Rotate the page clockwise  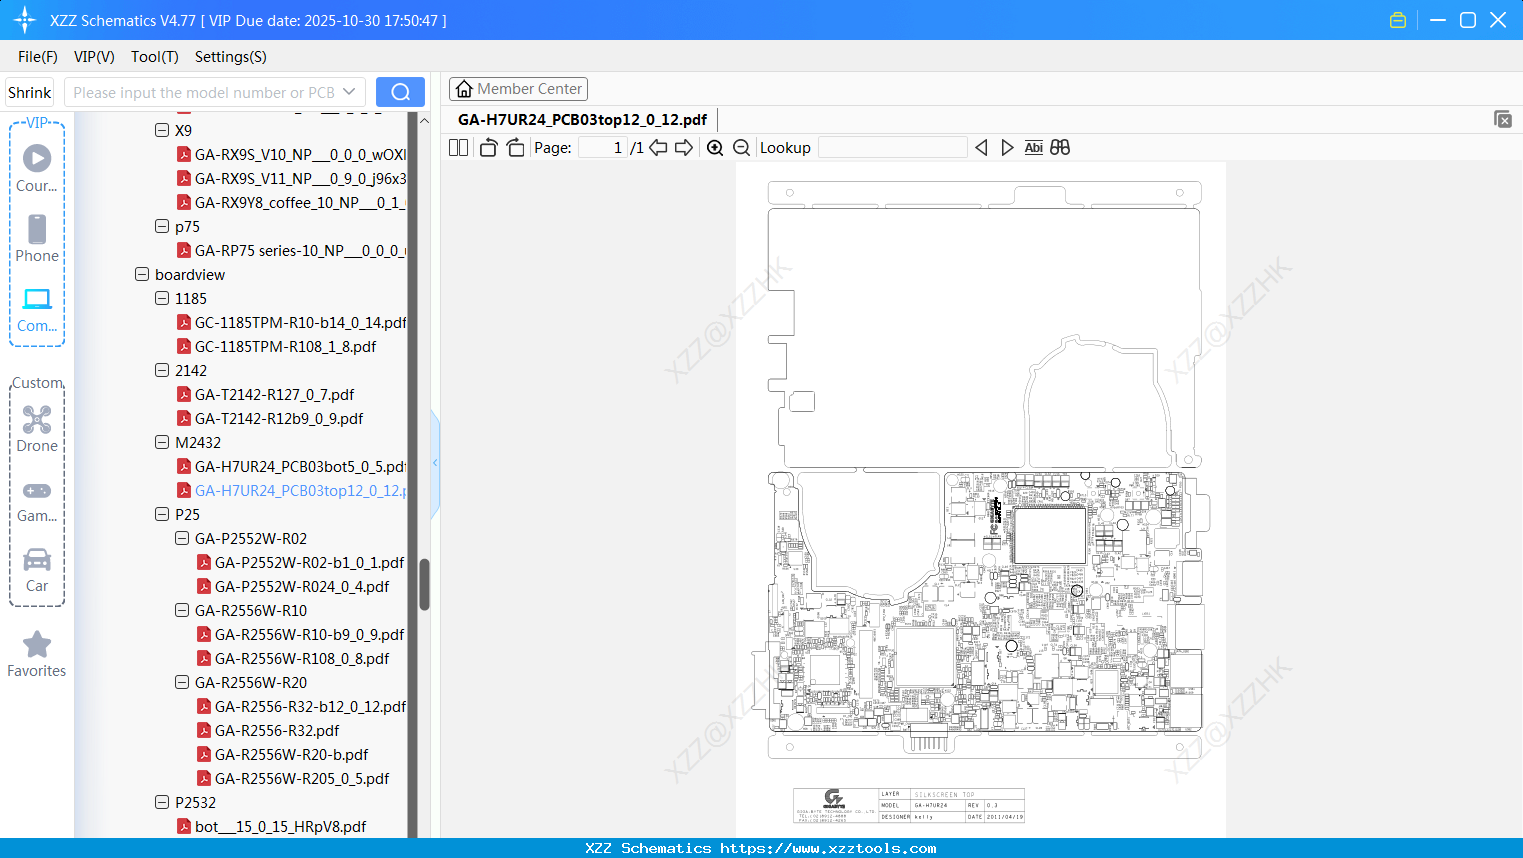point(515,148)
